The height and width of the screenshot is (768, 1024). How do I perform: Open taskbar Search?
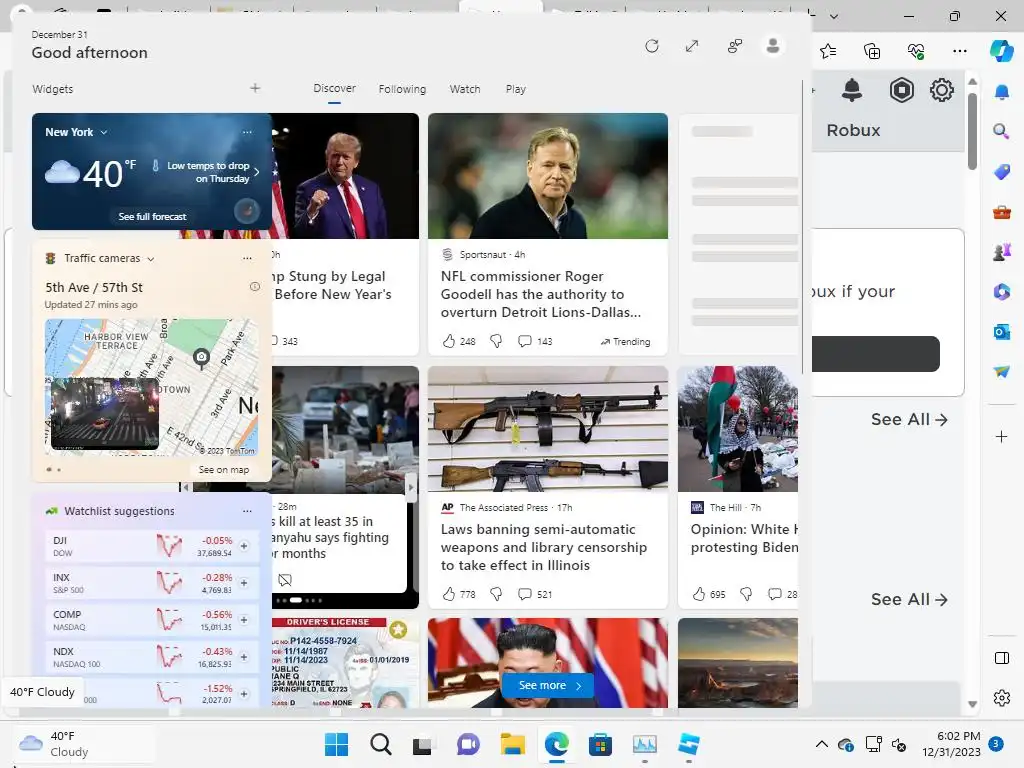pos(380,744)
